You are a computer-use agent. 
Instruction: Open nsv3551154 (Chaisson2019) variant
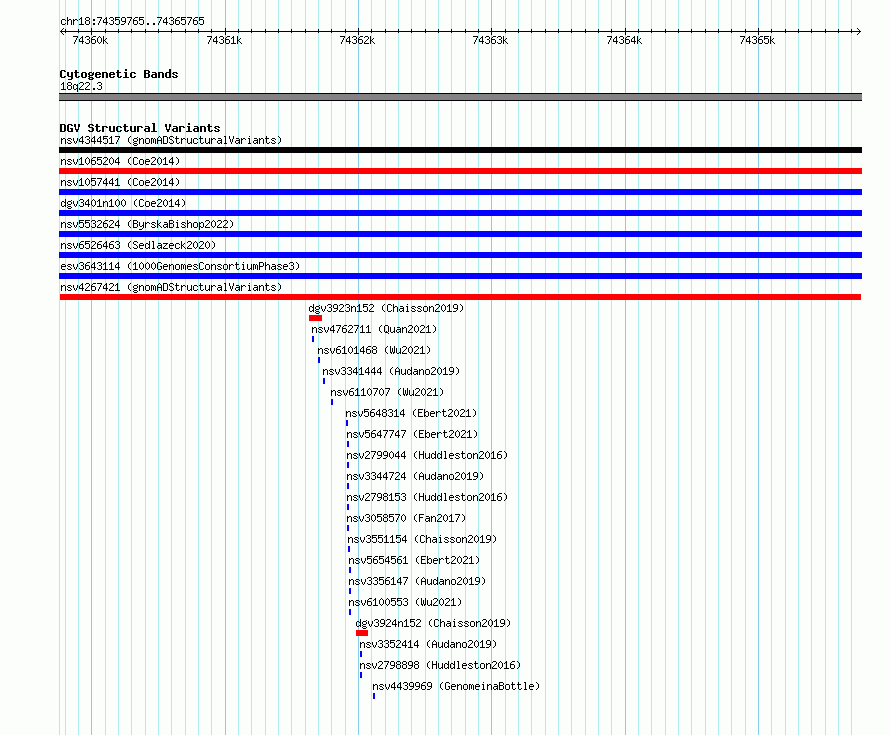tap(422, 539)
